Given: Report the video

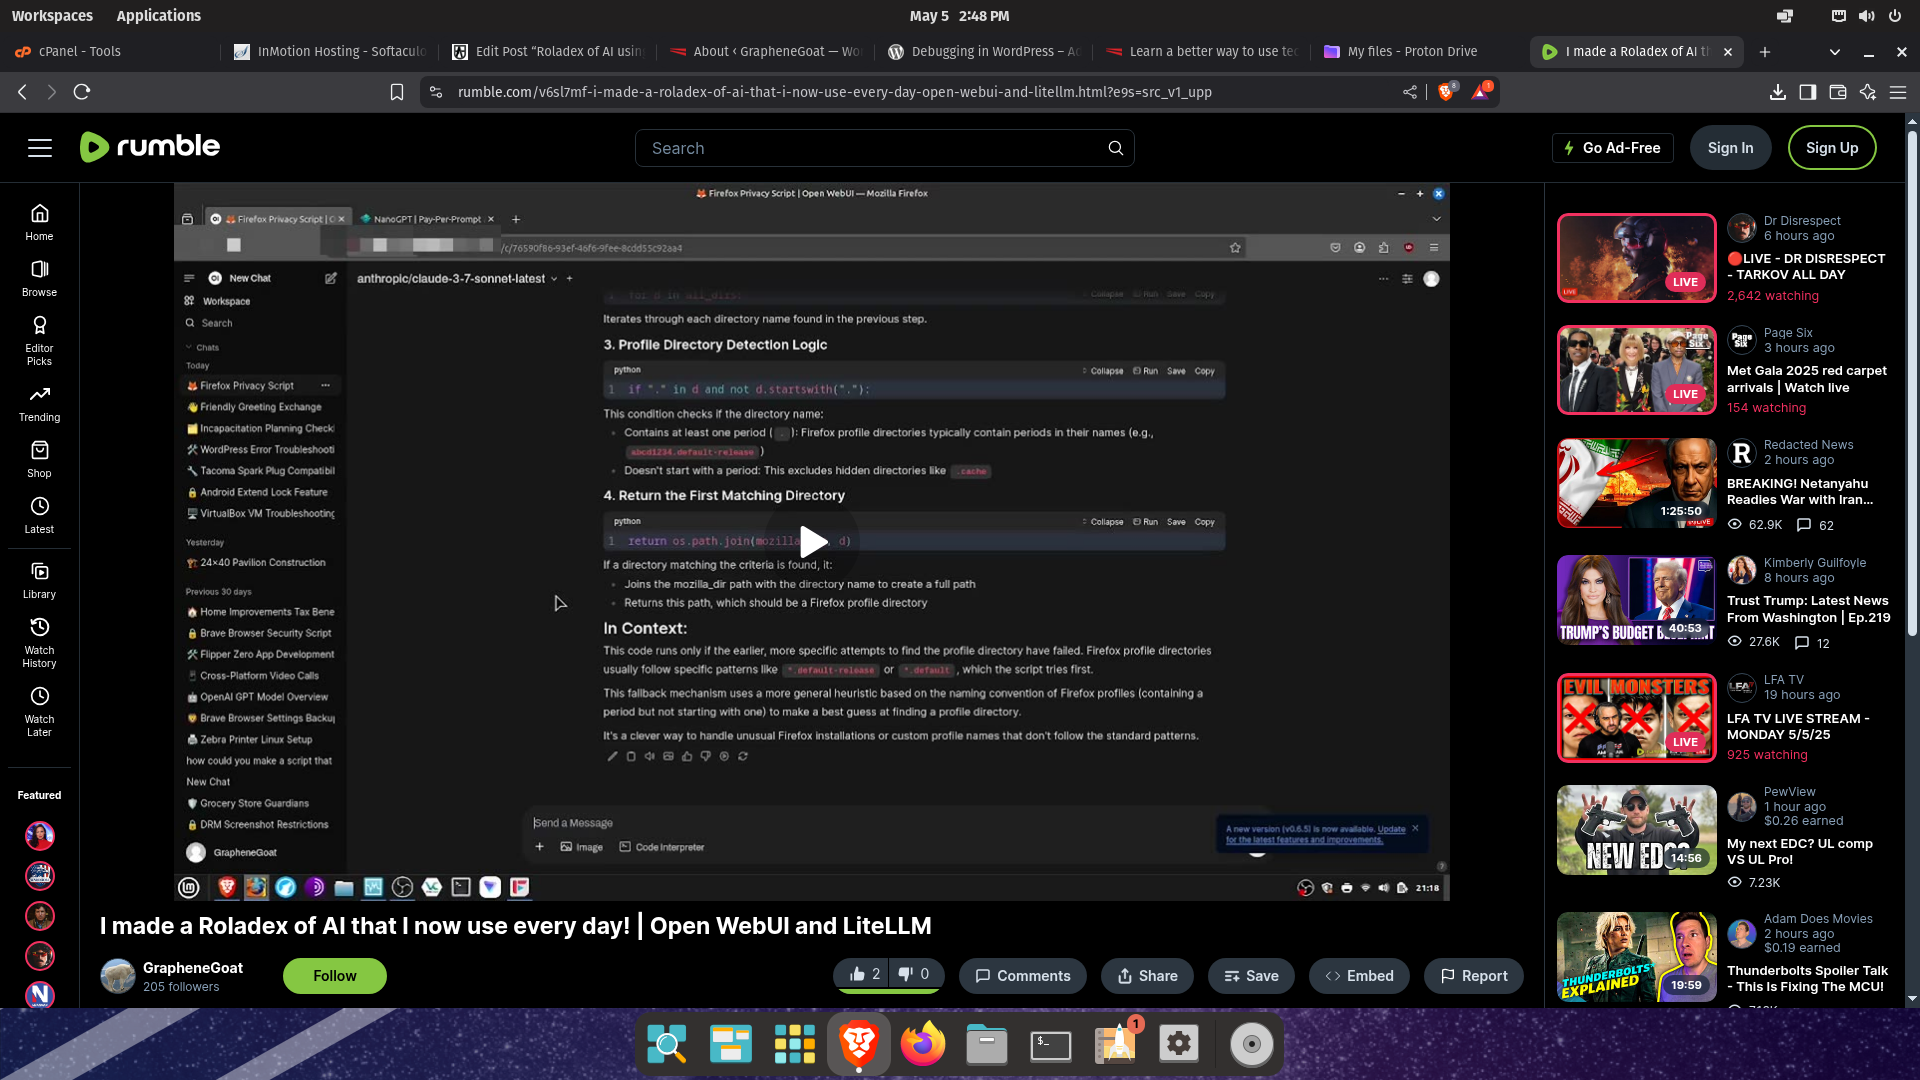Looking at the screenshot, I should pos(1474,976).
